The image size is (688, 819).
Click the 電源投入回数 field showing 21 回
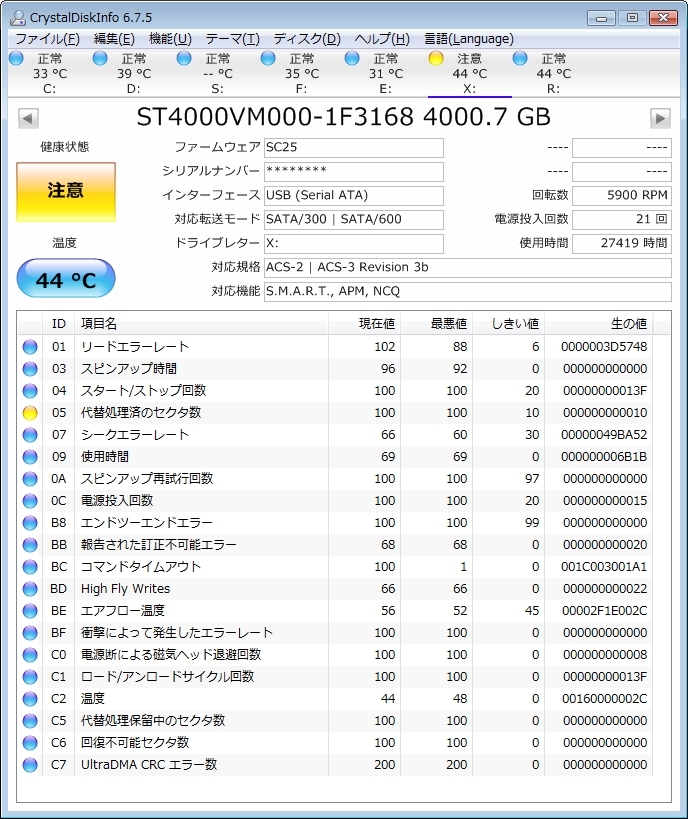tap(622, 219)
